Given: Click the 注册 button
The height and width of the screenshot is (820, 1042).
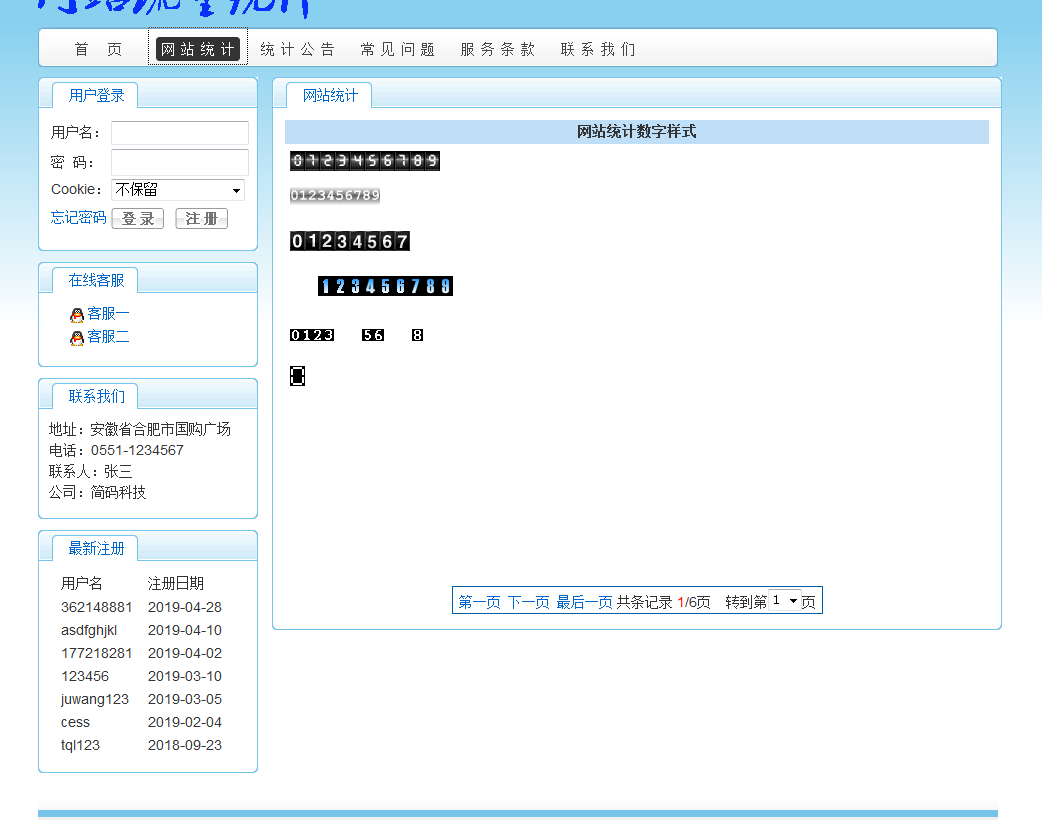Looking at the screenshot, I should pyautogui.click(x=201, y=219).
